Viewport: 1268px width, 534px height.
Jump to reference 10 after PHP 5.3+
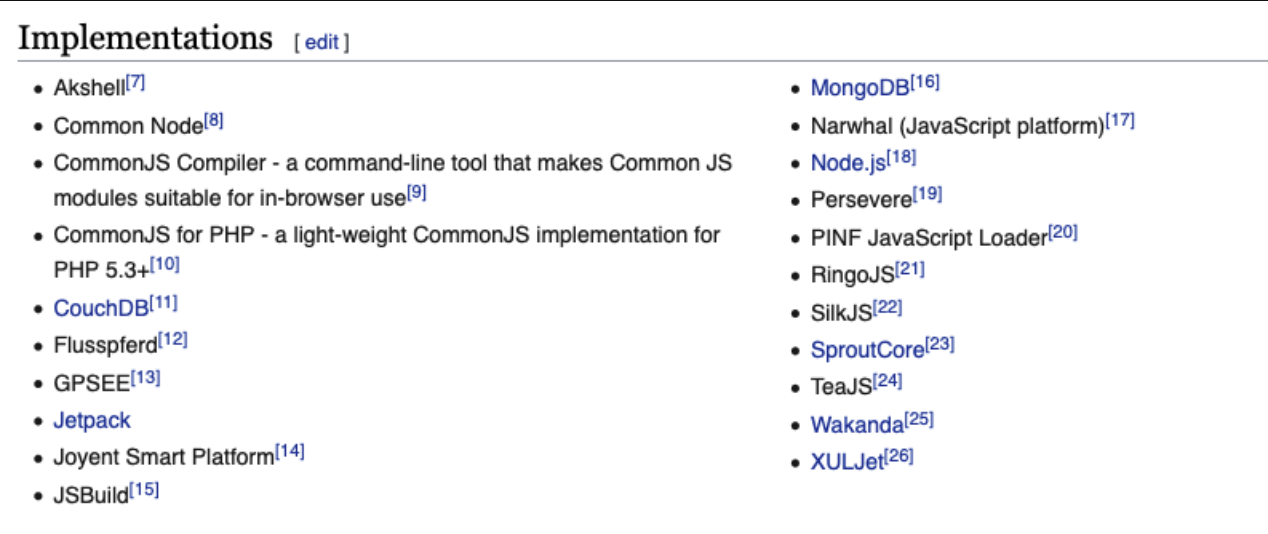[164, 265]
